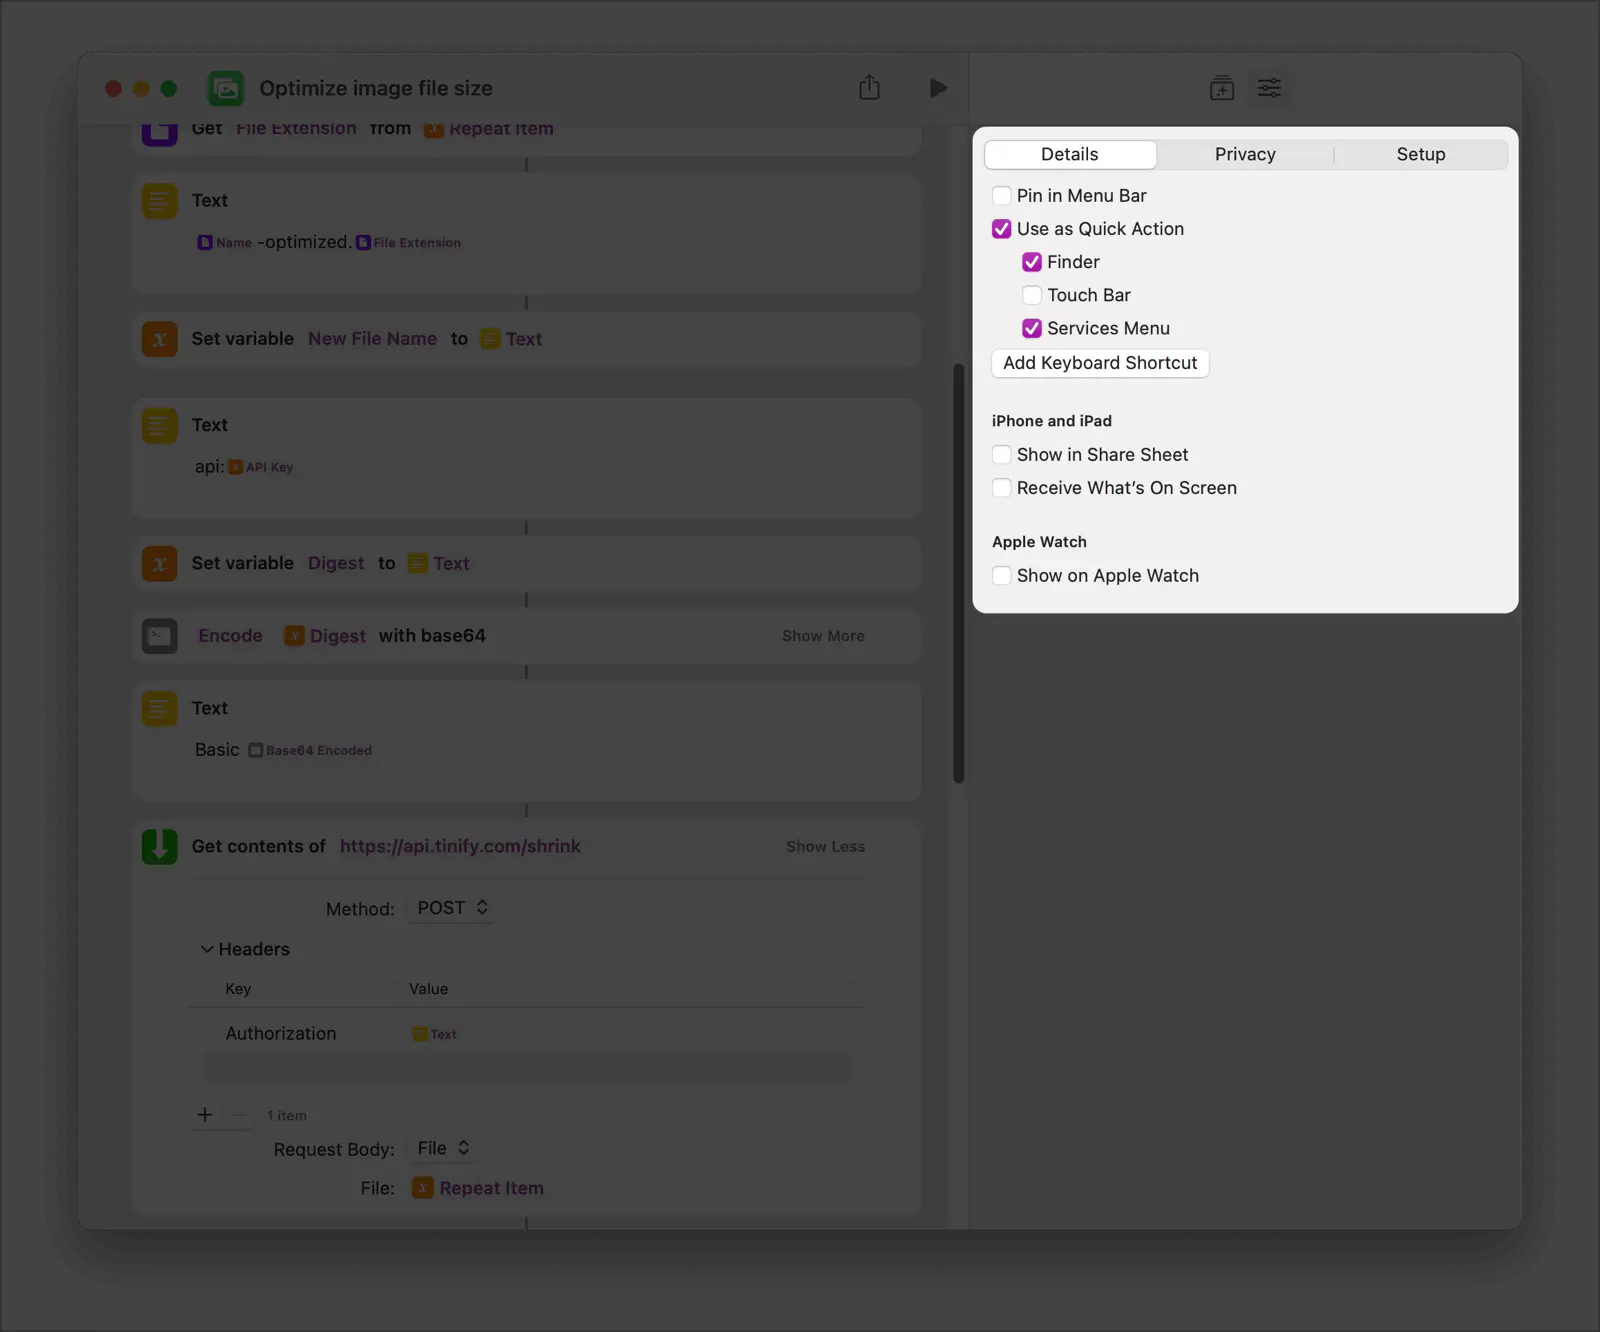Enable Show in Share Sheet
This screenshot has height=1332, width=1600.
coord(1002,454)
